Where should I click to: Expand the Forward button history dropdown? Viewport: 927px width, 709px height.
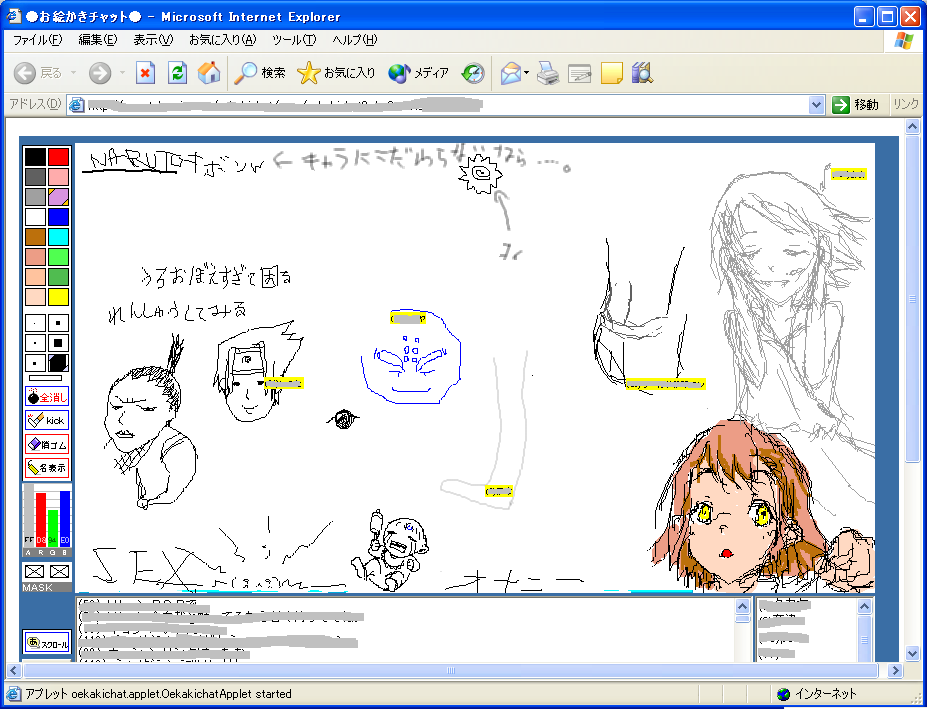tap(122, 73)
